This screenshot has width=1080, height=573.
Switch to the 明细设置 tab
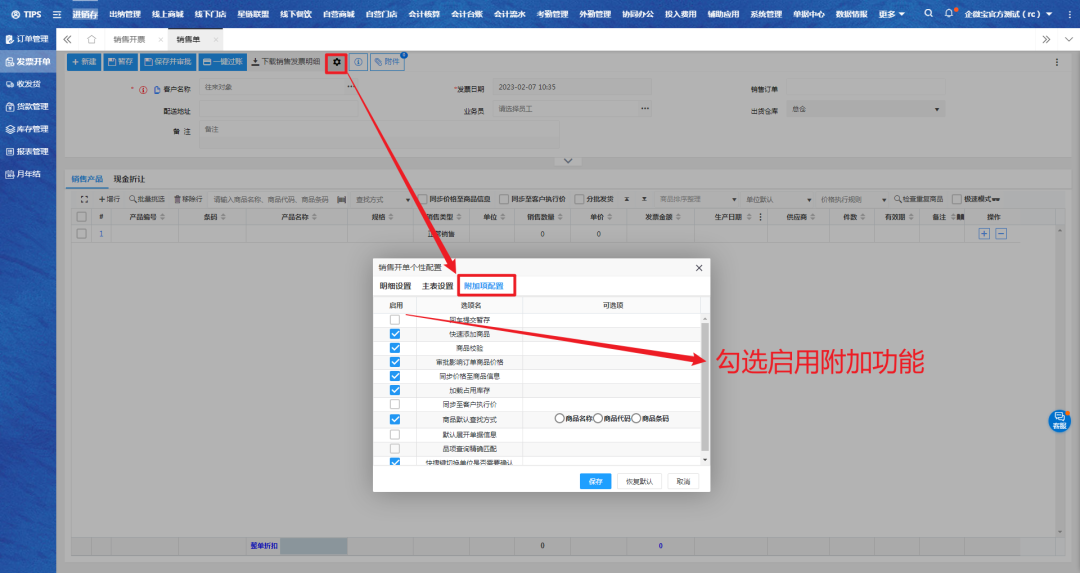click(x=395, y=286)
